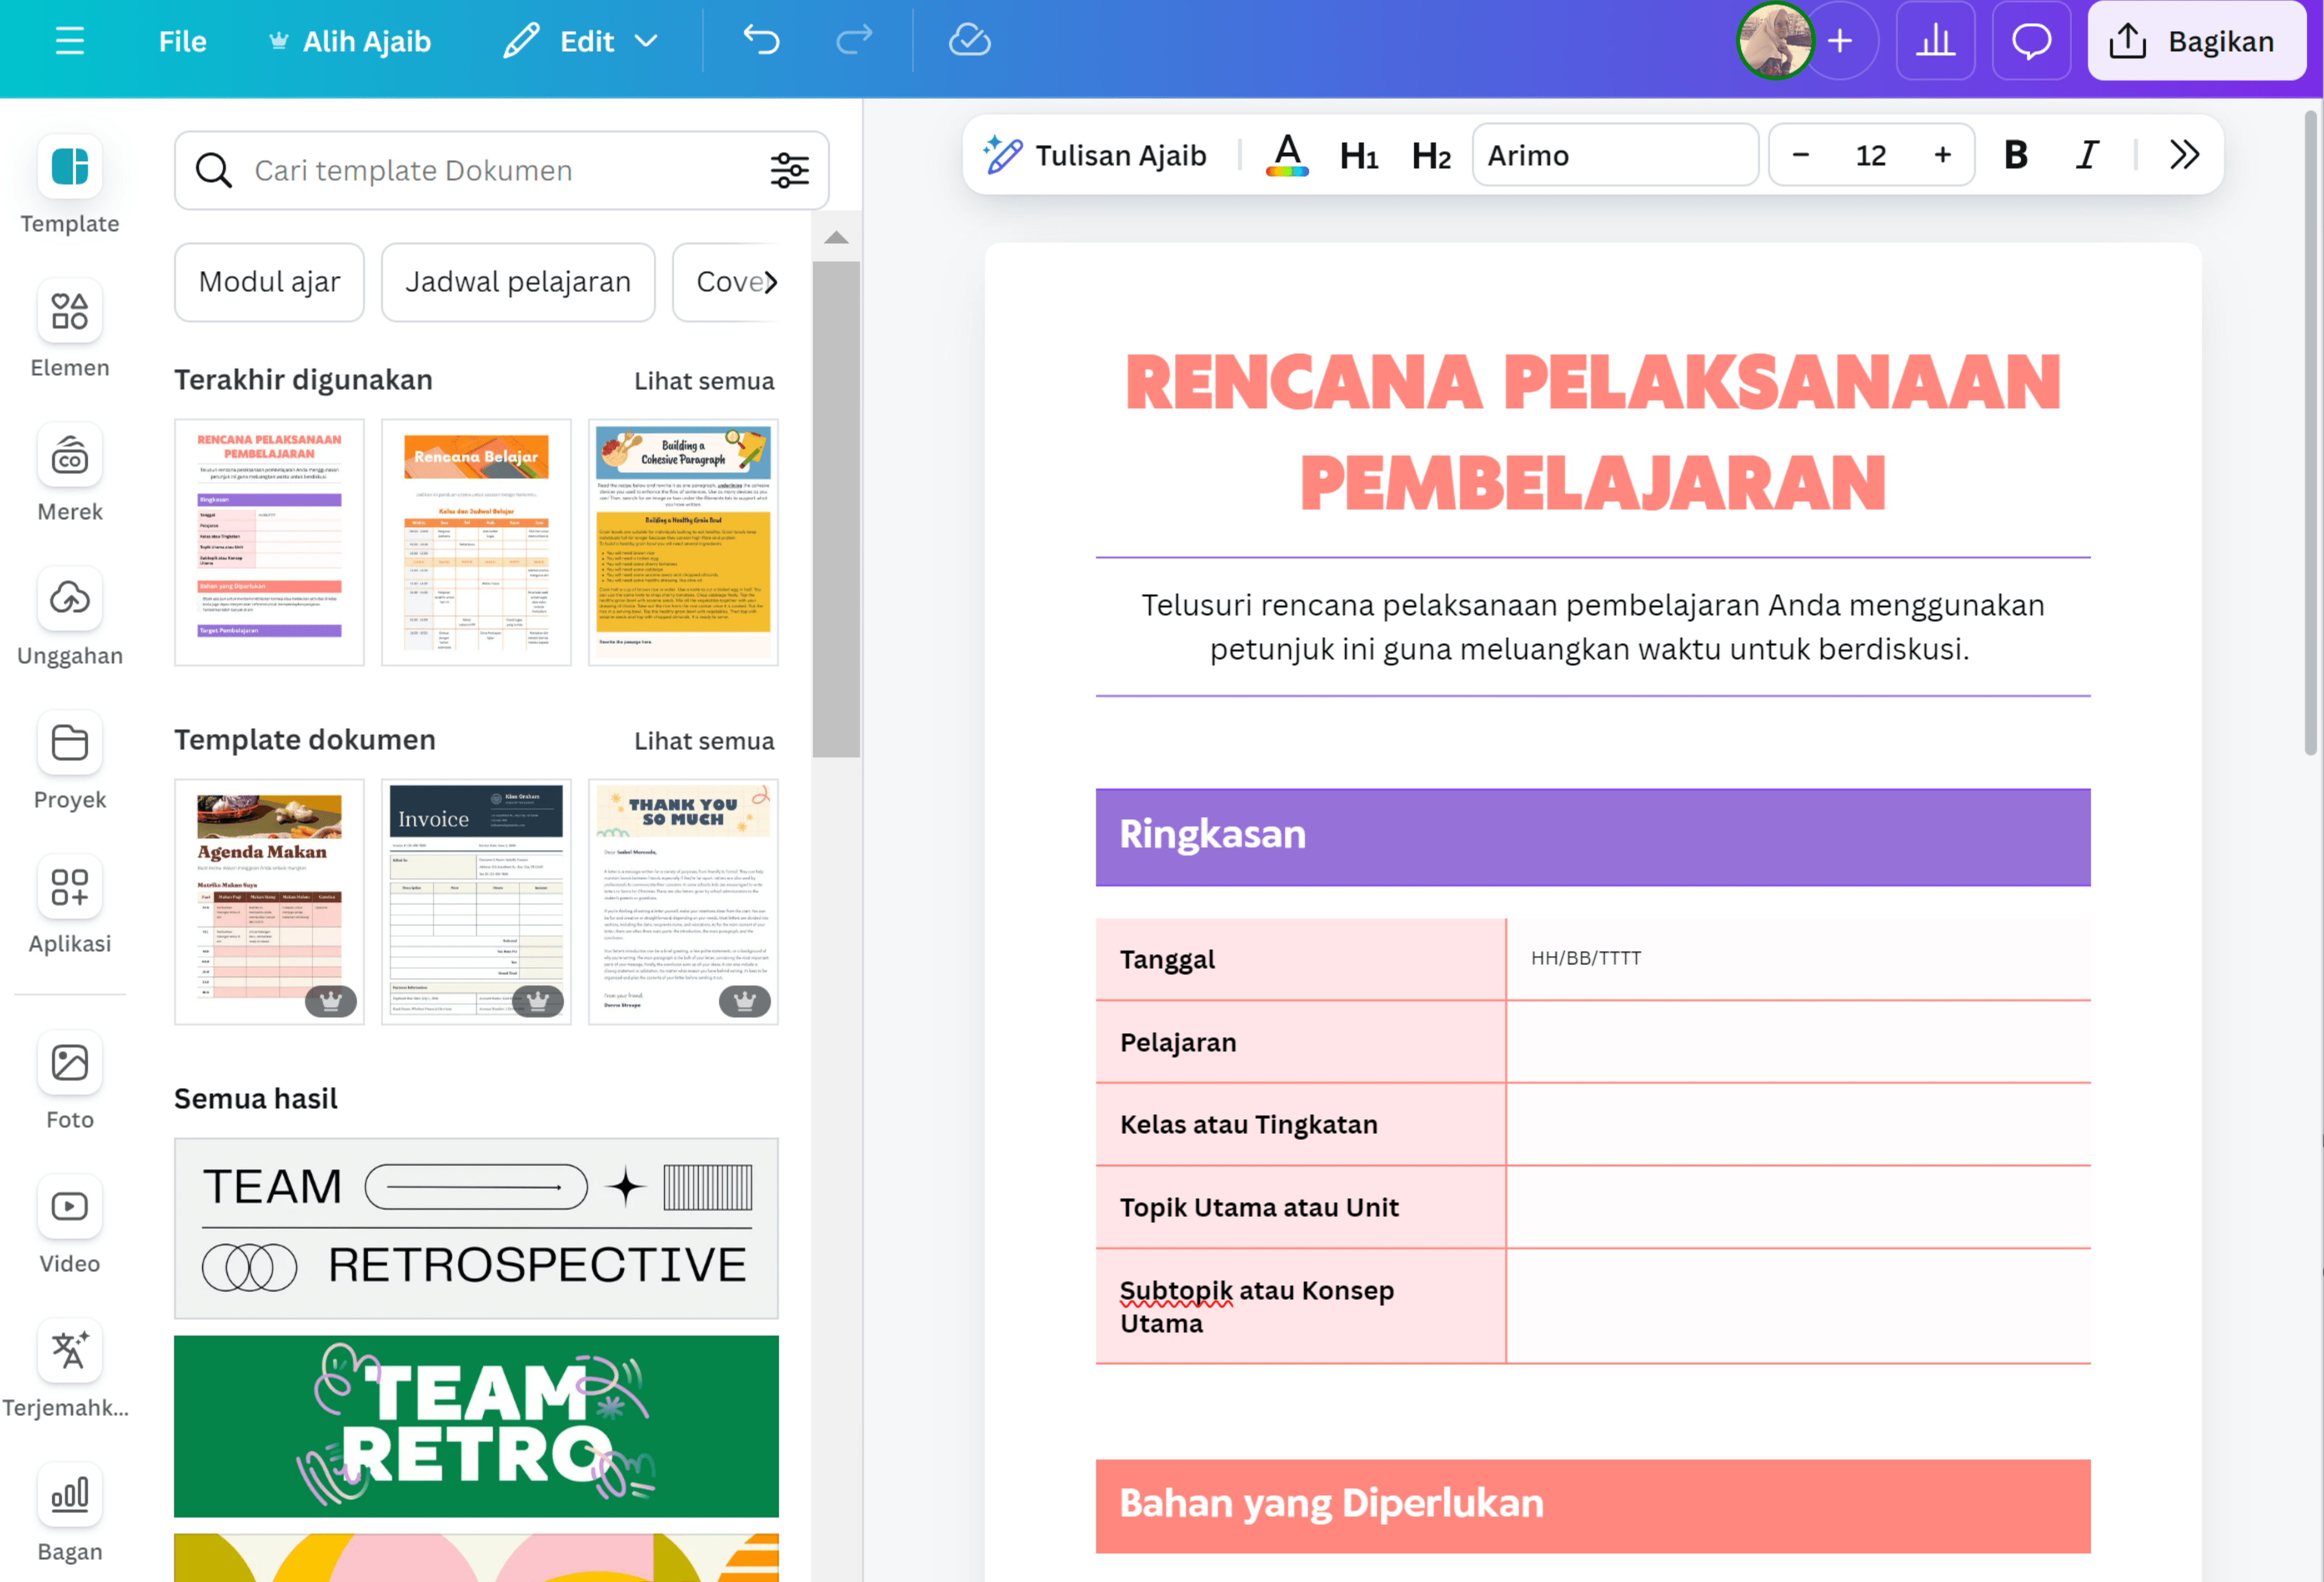This screenshot has width=2324, height=1582.
Task: Open the Rencana Belajar template thumbnail
Action: pyautogui.click(x=476, y=542)
